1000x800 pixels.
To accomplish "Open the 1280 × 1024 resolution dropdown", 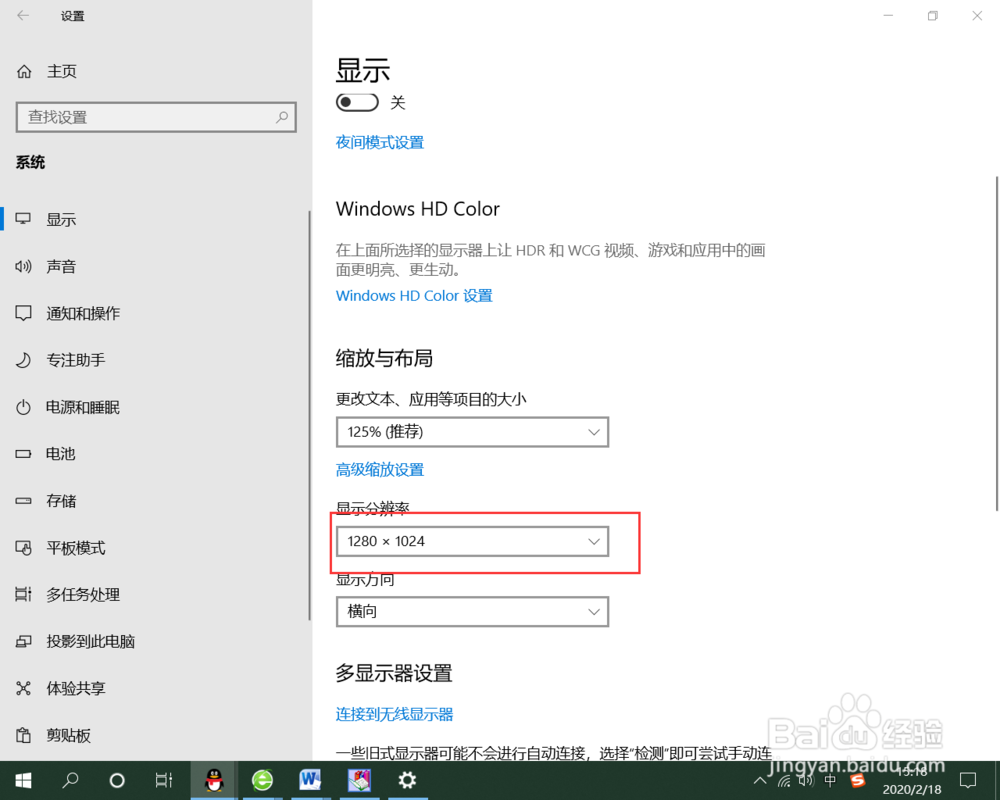I will [472, 540].
